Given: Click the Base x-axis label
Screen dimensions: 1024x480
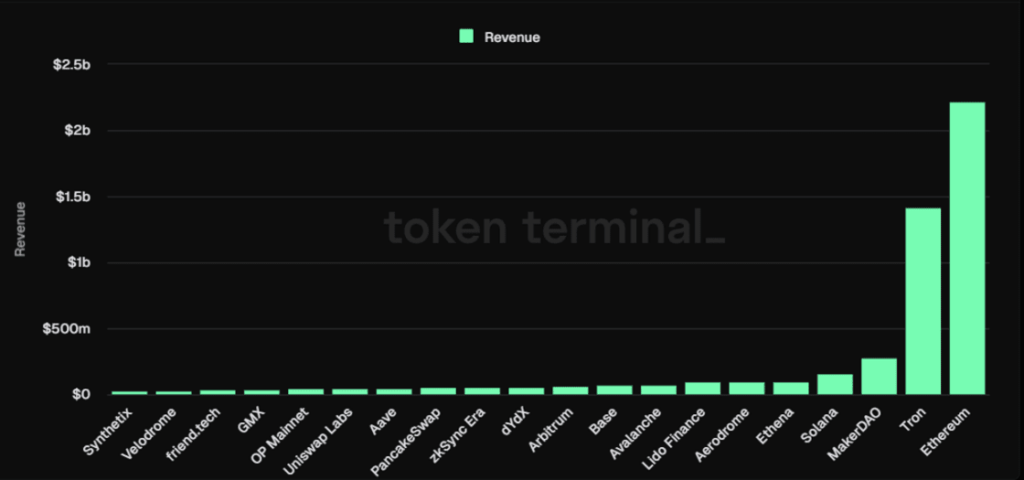Looking at the screenshot, I should (603, 419).
